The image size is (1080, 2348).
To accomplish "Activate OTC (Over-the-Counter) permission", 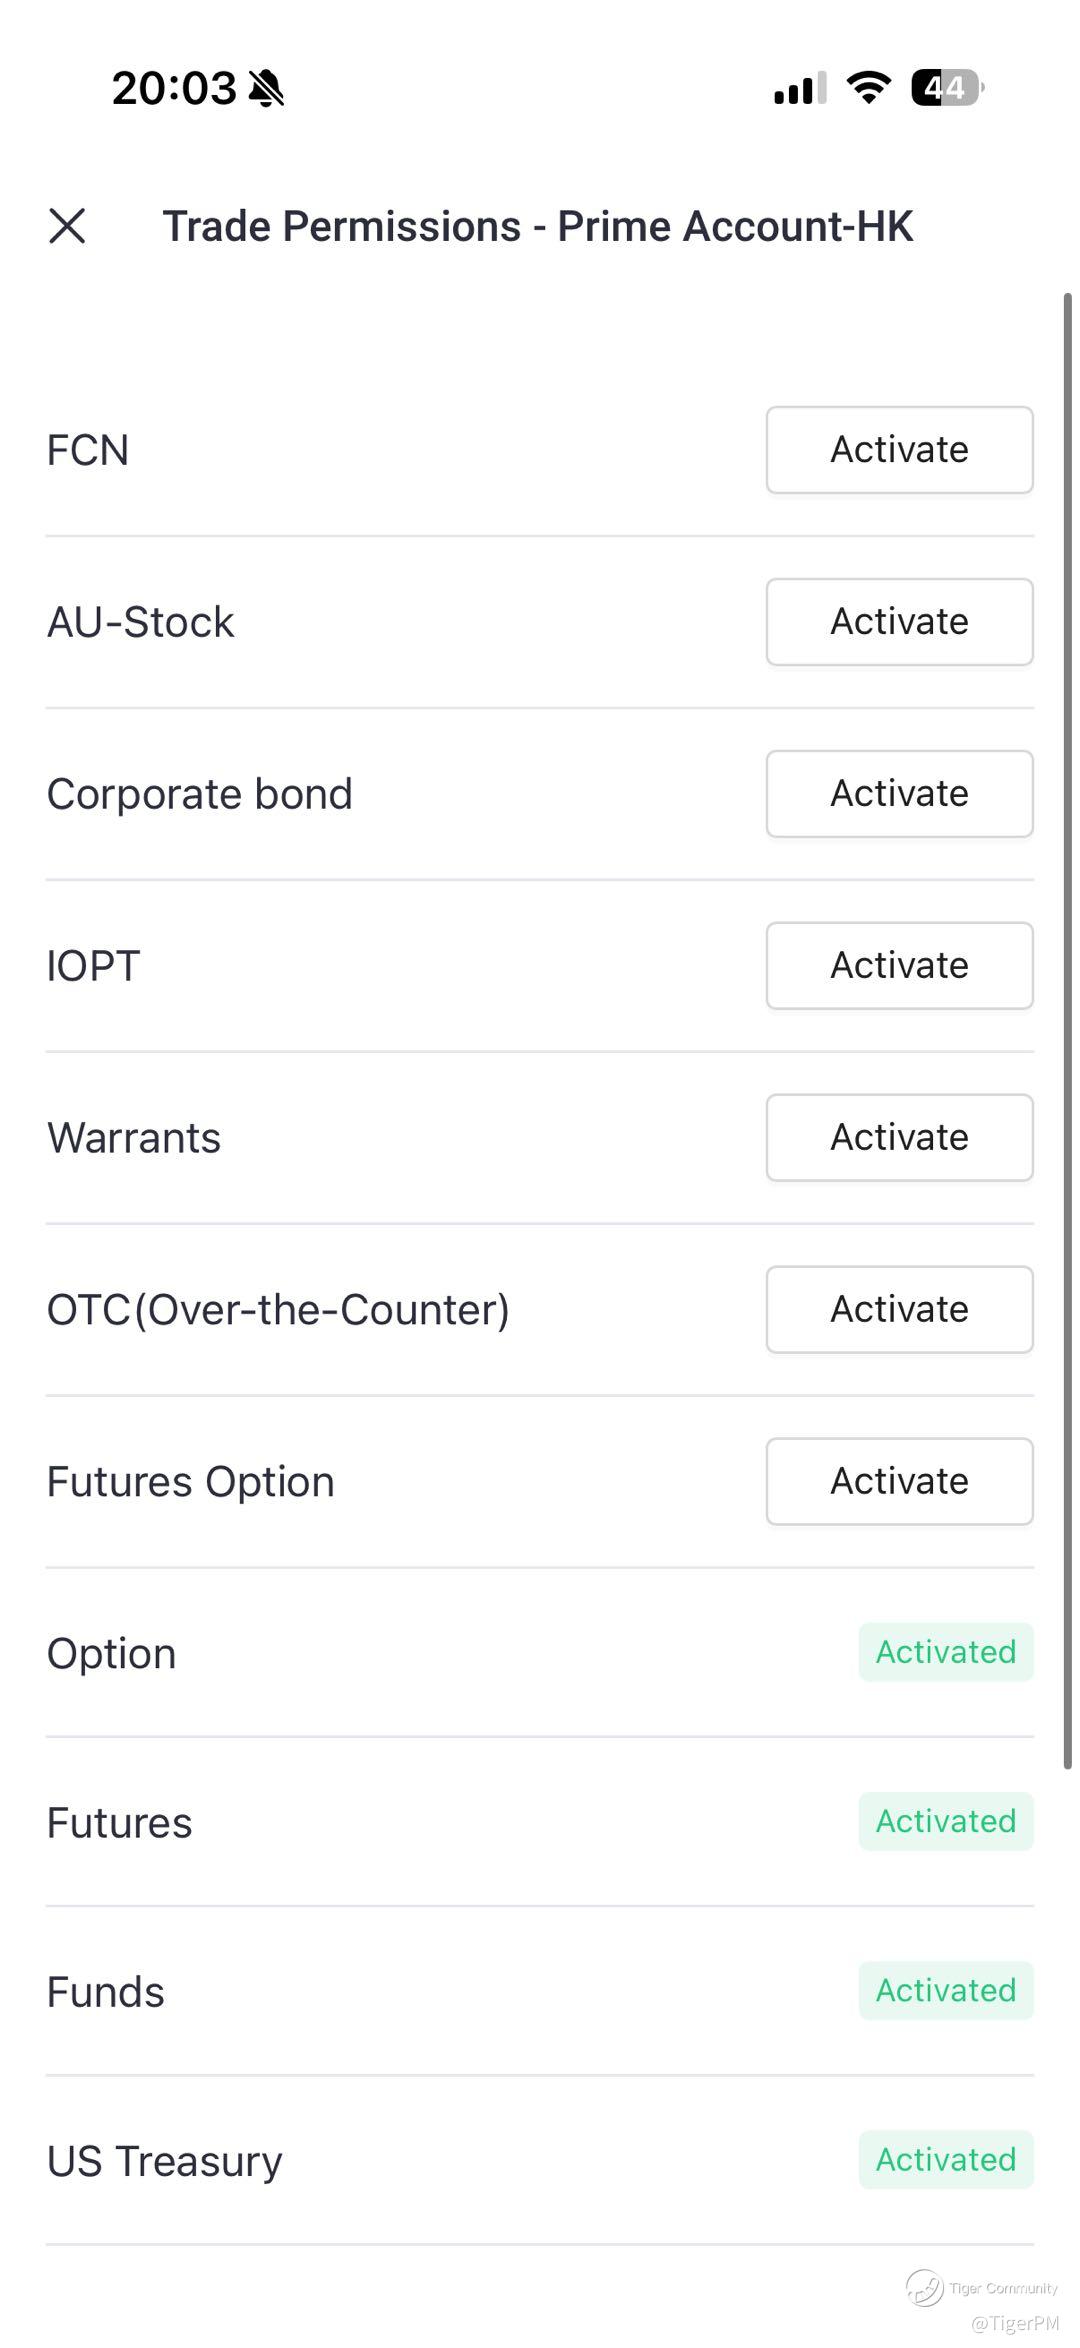I will click(898, 1310).
